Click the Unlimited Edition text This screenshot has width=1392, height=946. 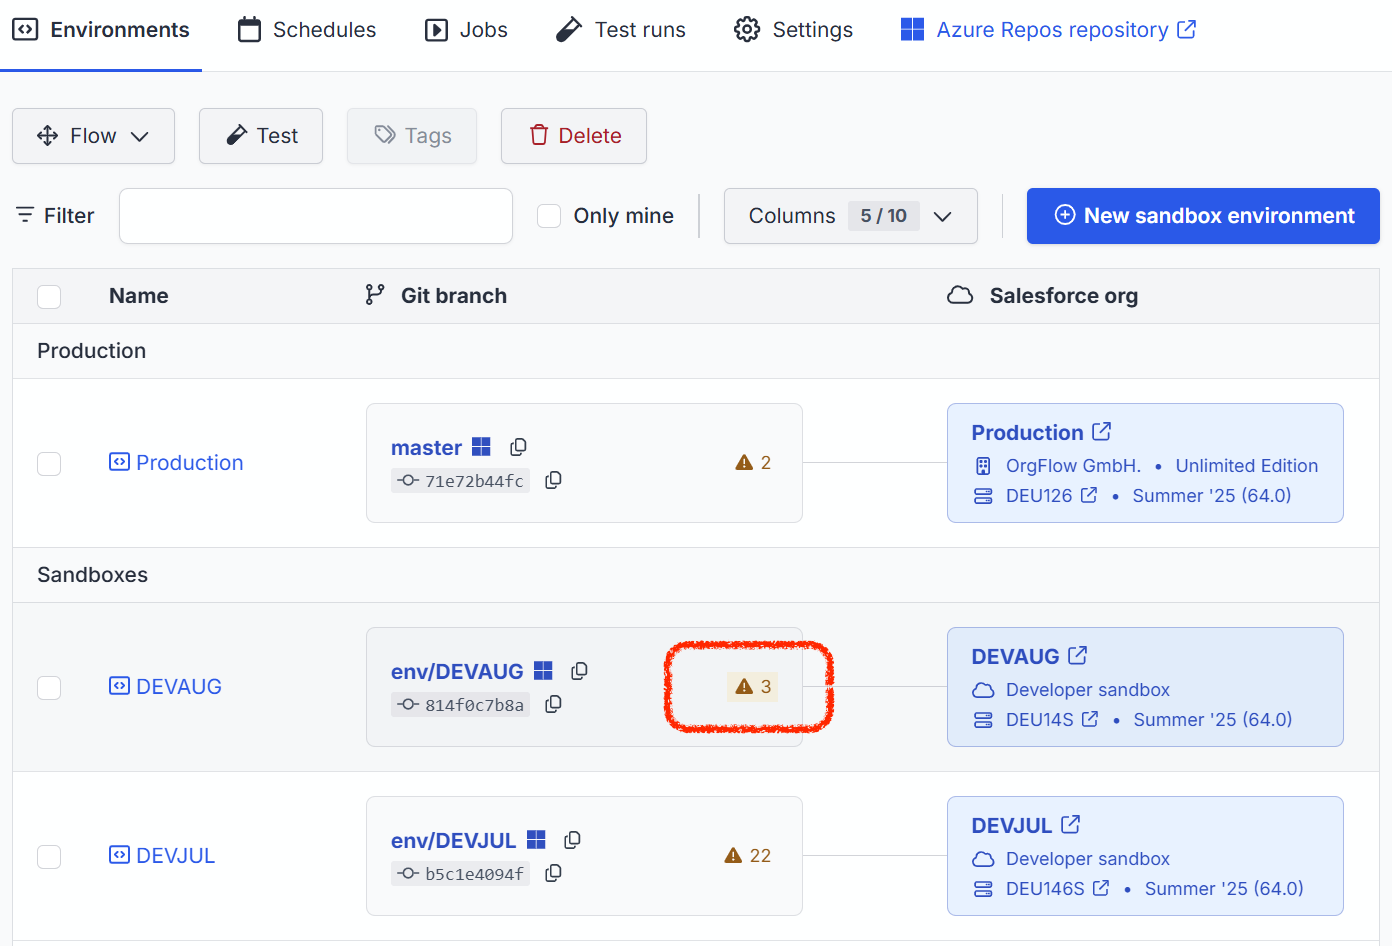click(1247, 466)
